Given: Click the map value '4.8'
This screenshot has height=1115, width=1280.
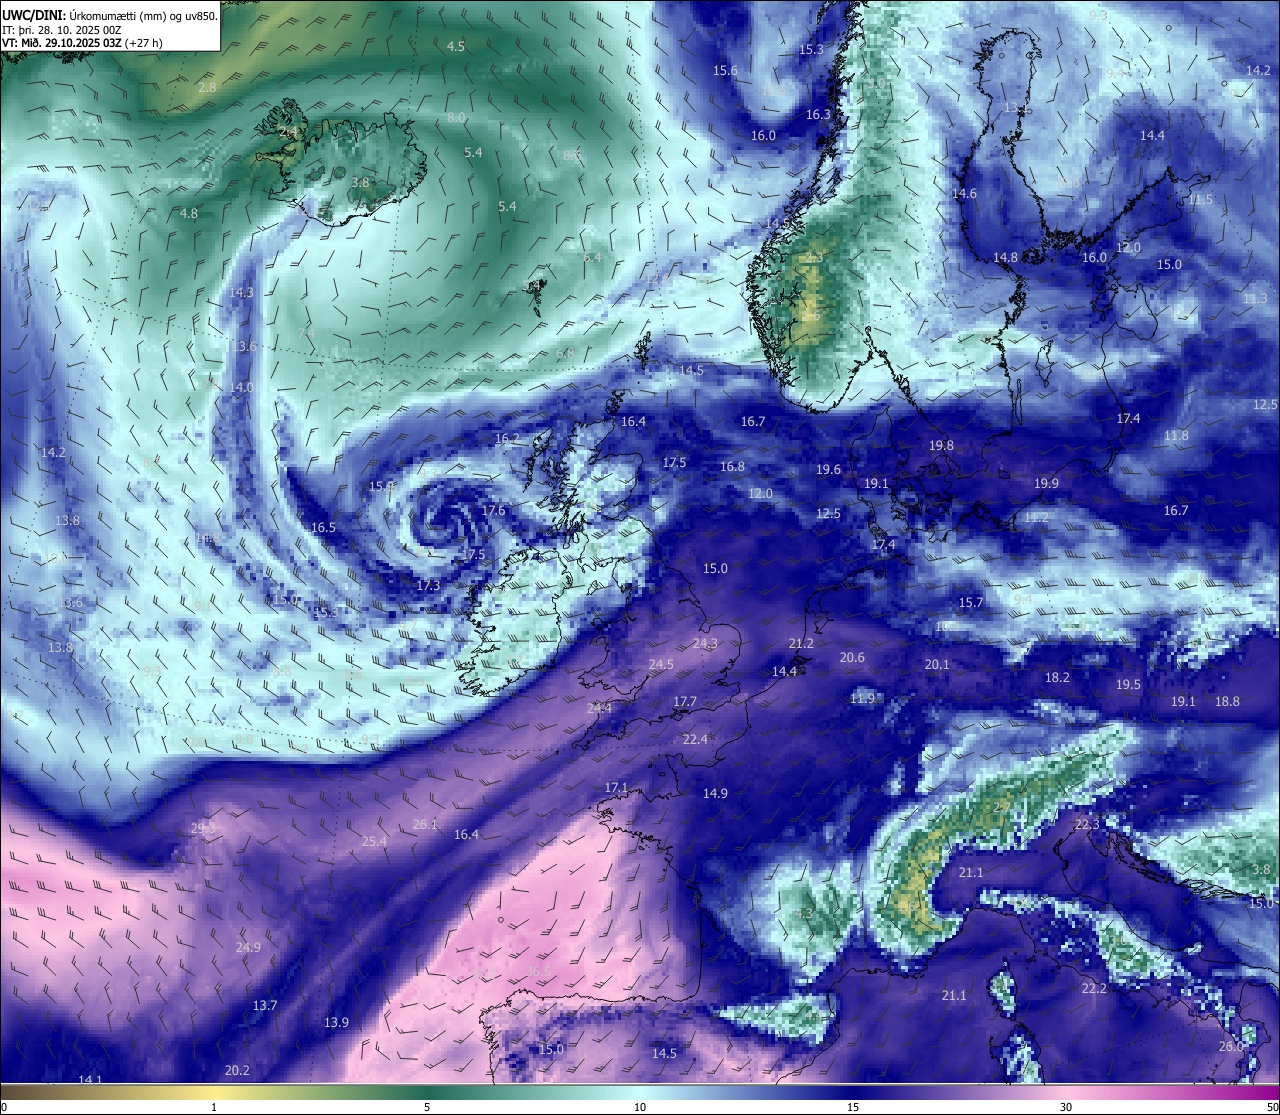Looking at the screenshot, I should pyautogui.click(x=189, y=214).
